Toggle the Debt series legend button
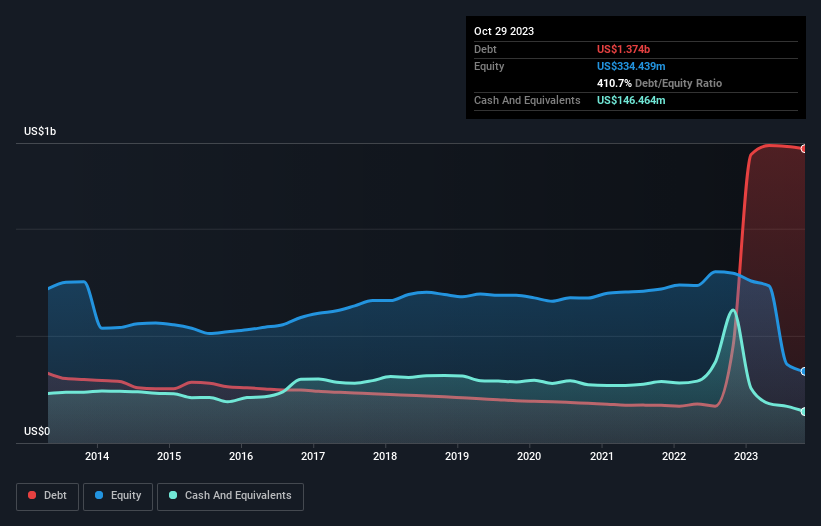This screenshot has height=526, width=821. pyautogui.click(x=48, y=496)
